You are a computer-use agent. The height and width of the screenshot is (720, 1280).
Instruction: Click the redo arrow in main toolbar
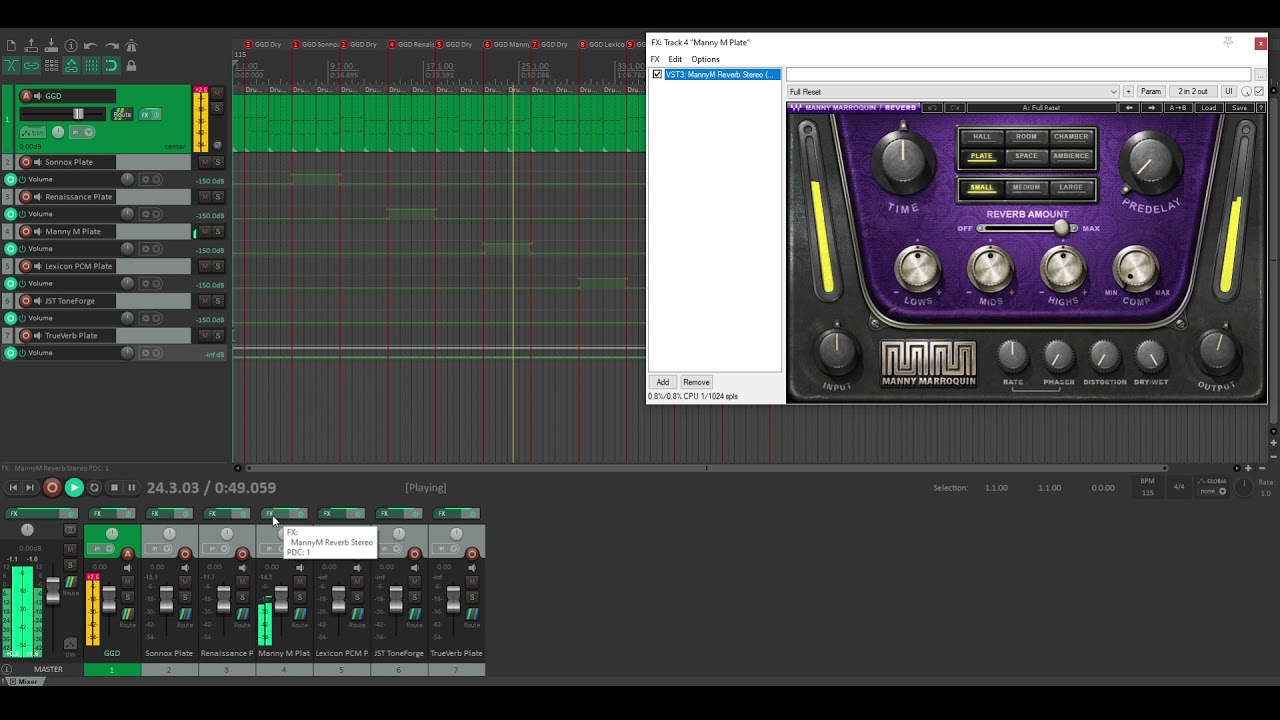111,46
